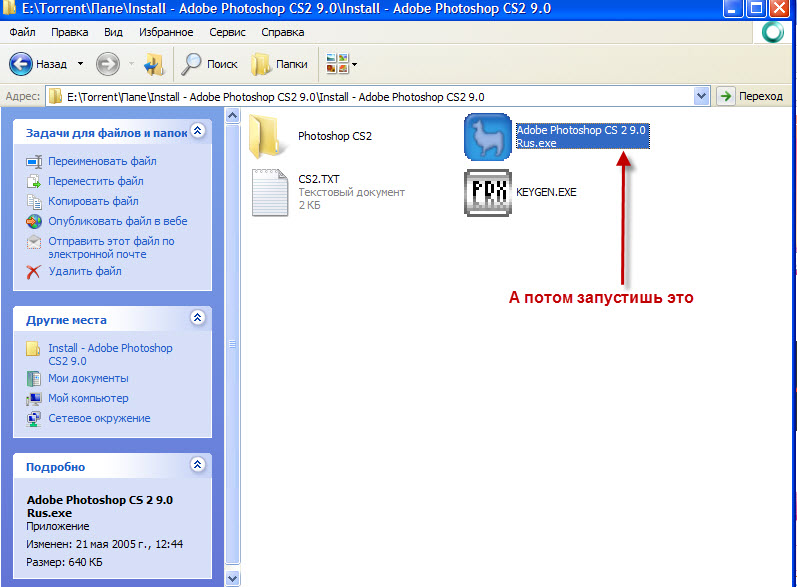Click the CS2.TXT file name
797x587 pixels.
click(x=319, y=179)
